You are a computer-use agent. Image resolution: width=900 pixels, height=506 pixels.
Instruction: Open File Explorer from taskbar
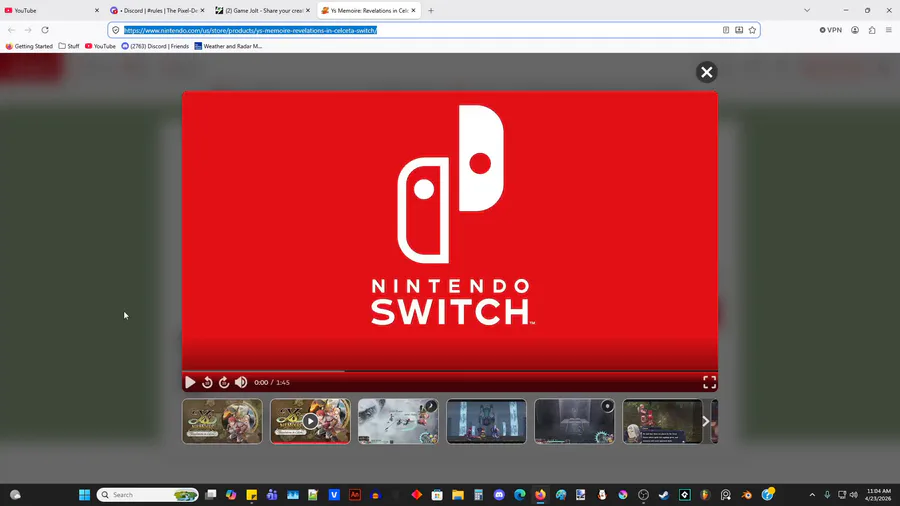[457, 495]
